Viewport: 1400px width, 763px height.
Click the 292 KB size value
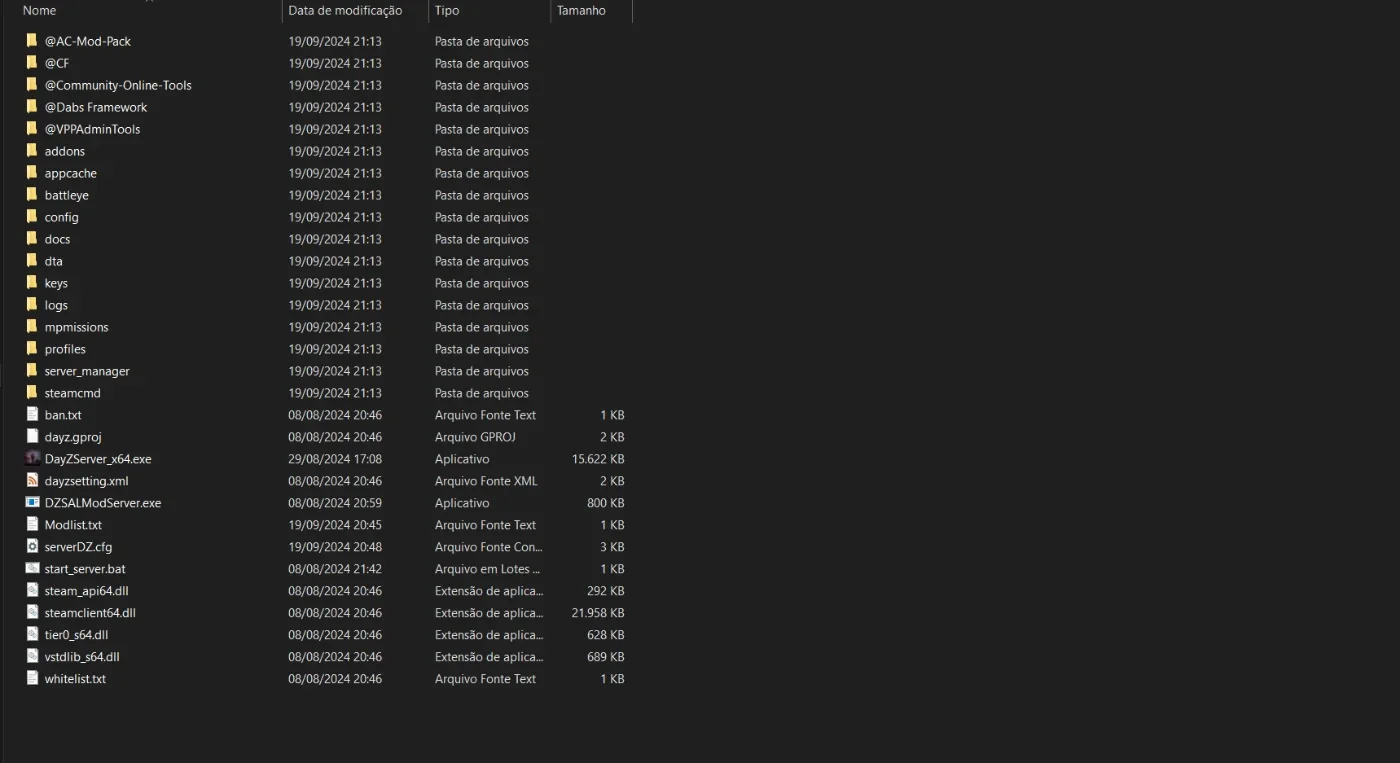coord(606,591)
